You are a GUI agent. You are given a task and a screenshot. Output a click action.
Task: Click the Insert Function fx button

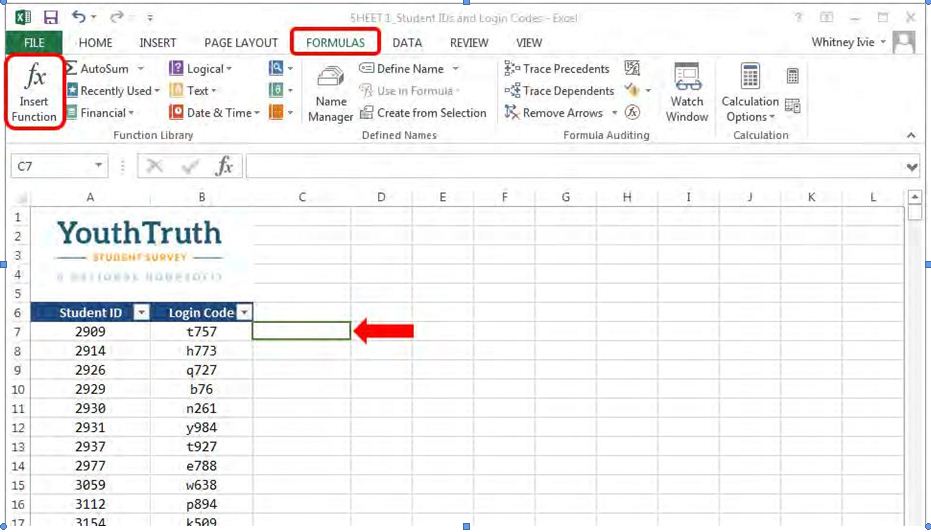tap(34, 91)
